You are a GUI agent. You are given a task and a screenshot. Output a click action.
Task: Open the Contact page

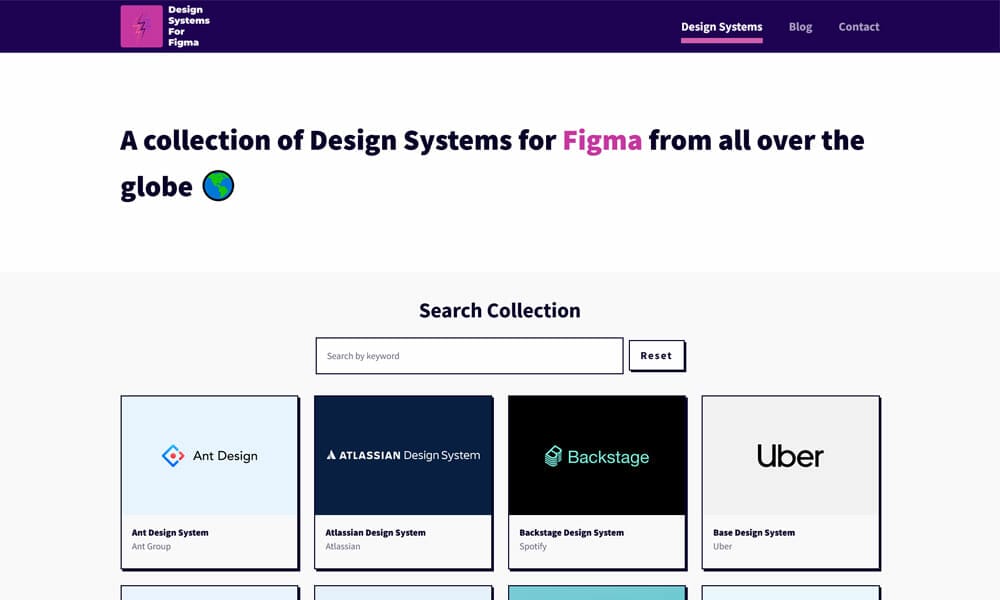(858, 27)
